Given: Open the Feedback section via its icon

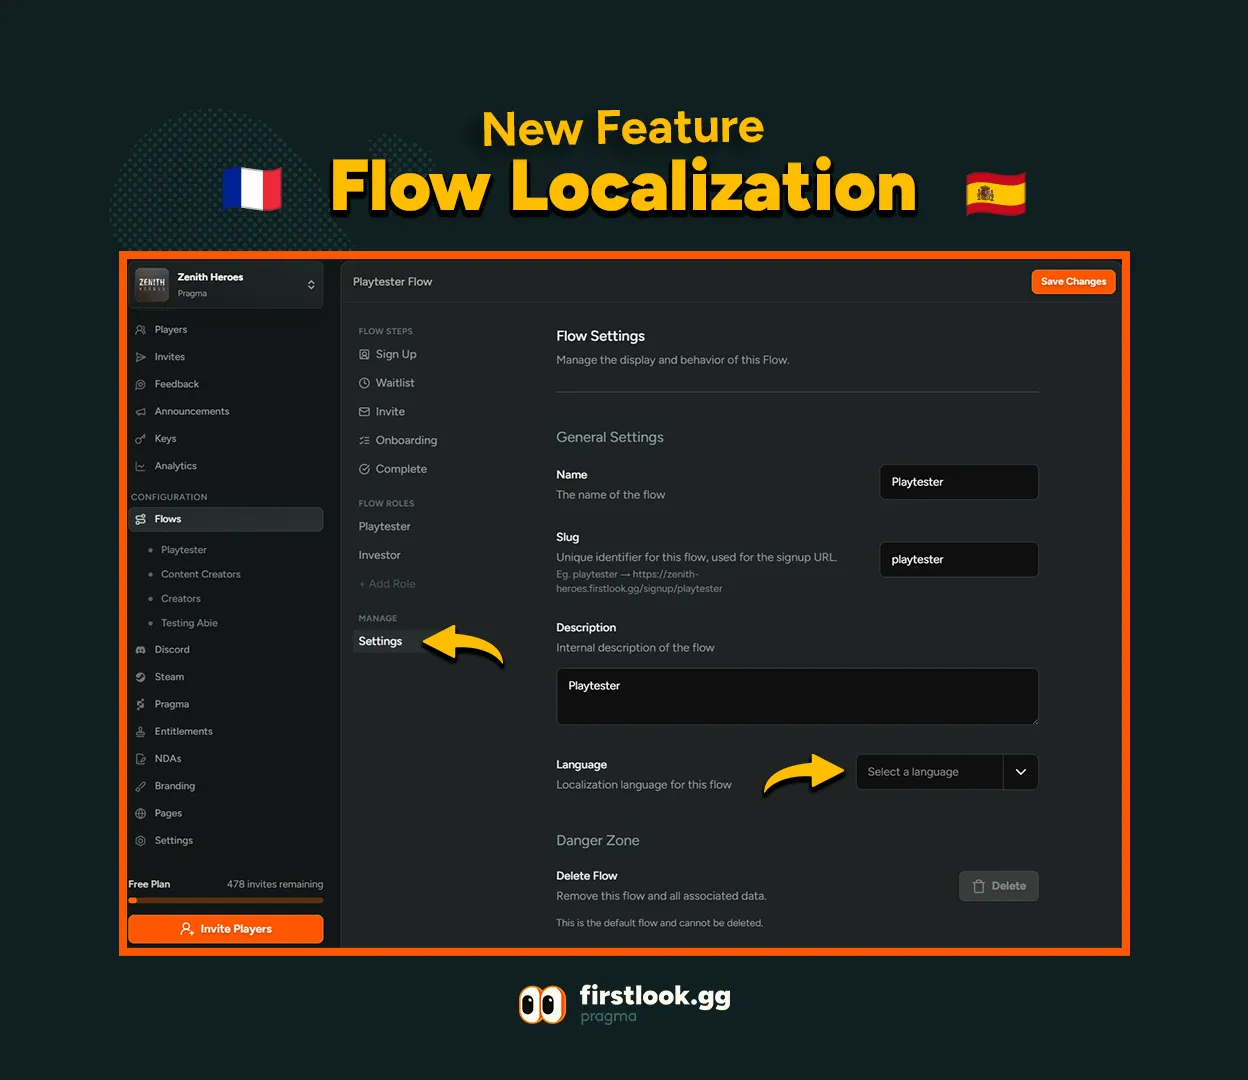Looking at the screenshot, I should point(141,384).
